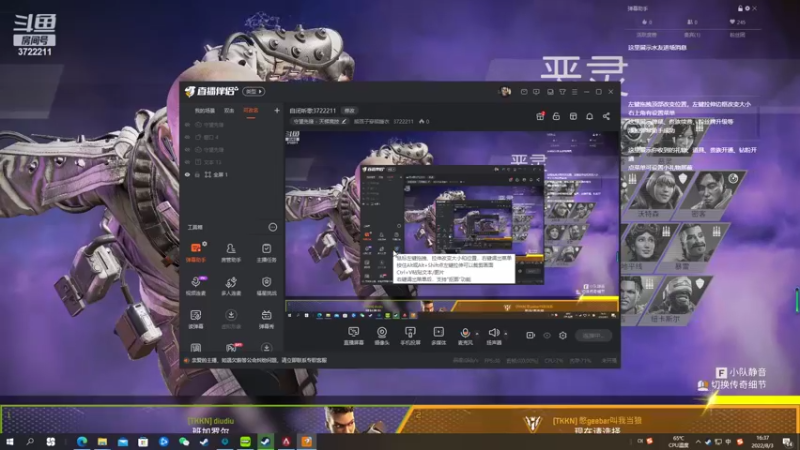Open WeChat from taskbar
The image size is (800, 450).
pos(184,442)
